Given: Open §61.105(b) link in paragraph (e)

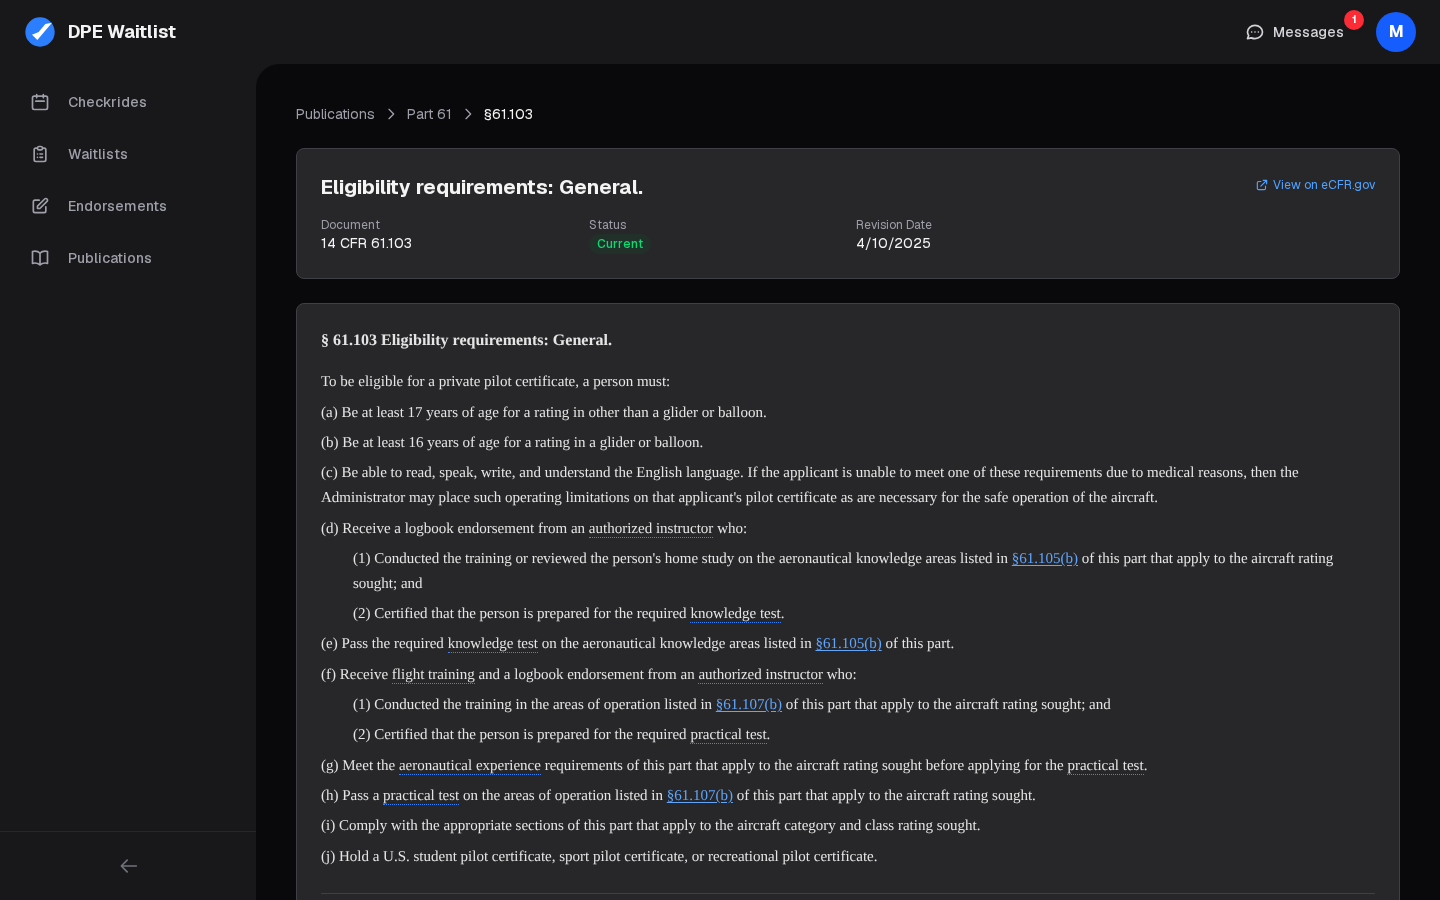Looking at the screenshot, I should 849,643.
